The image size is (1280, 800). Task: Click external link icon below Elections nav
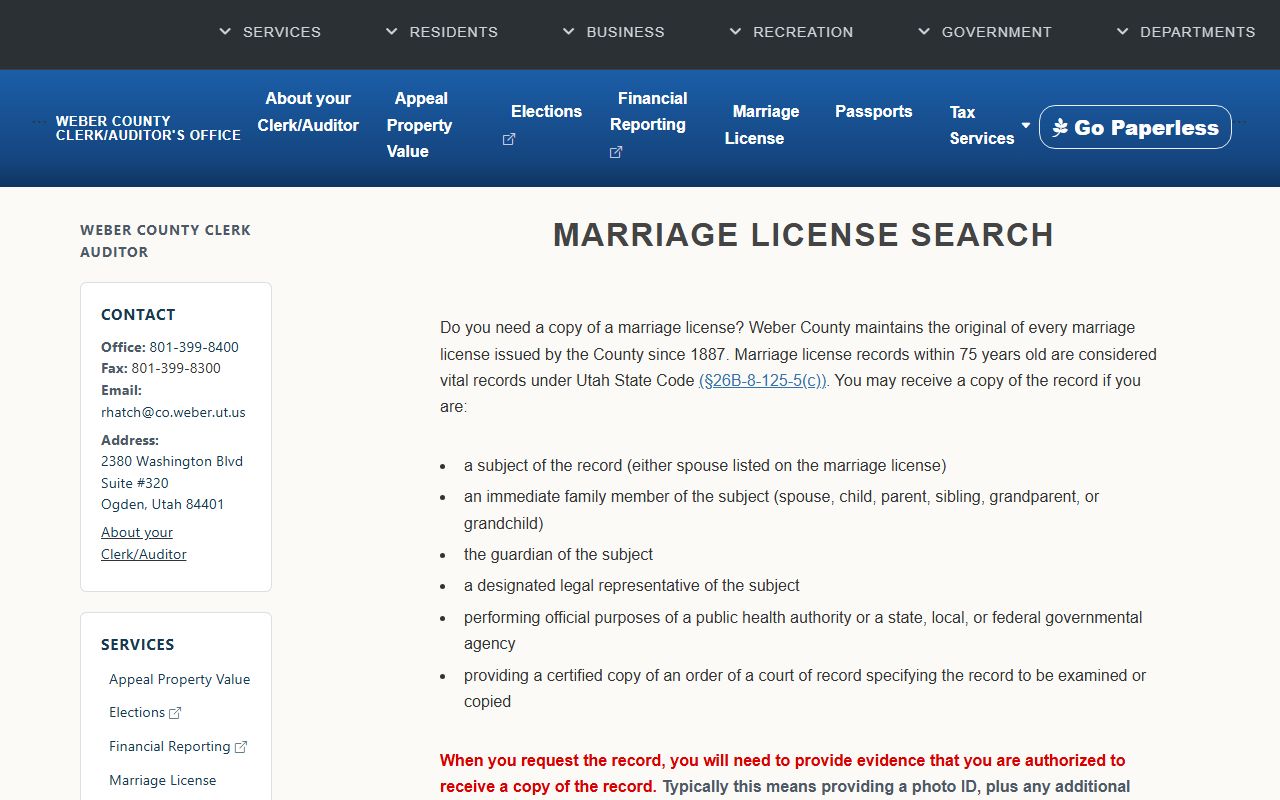509,139
